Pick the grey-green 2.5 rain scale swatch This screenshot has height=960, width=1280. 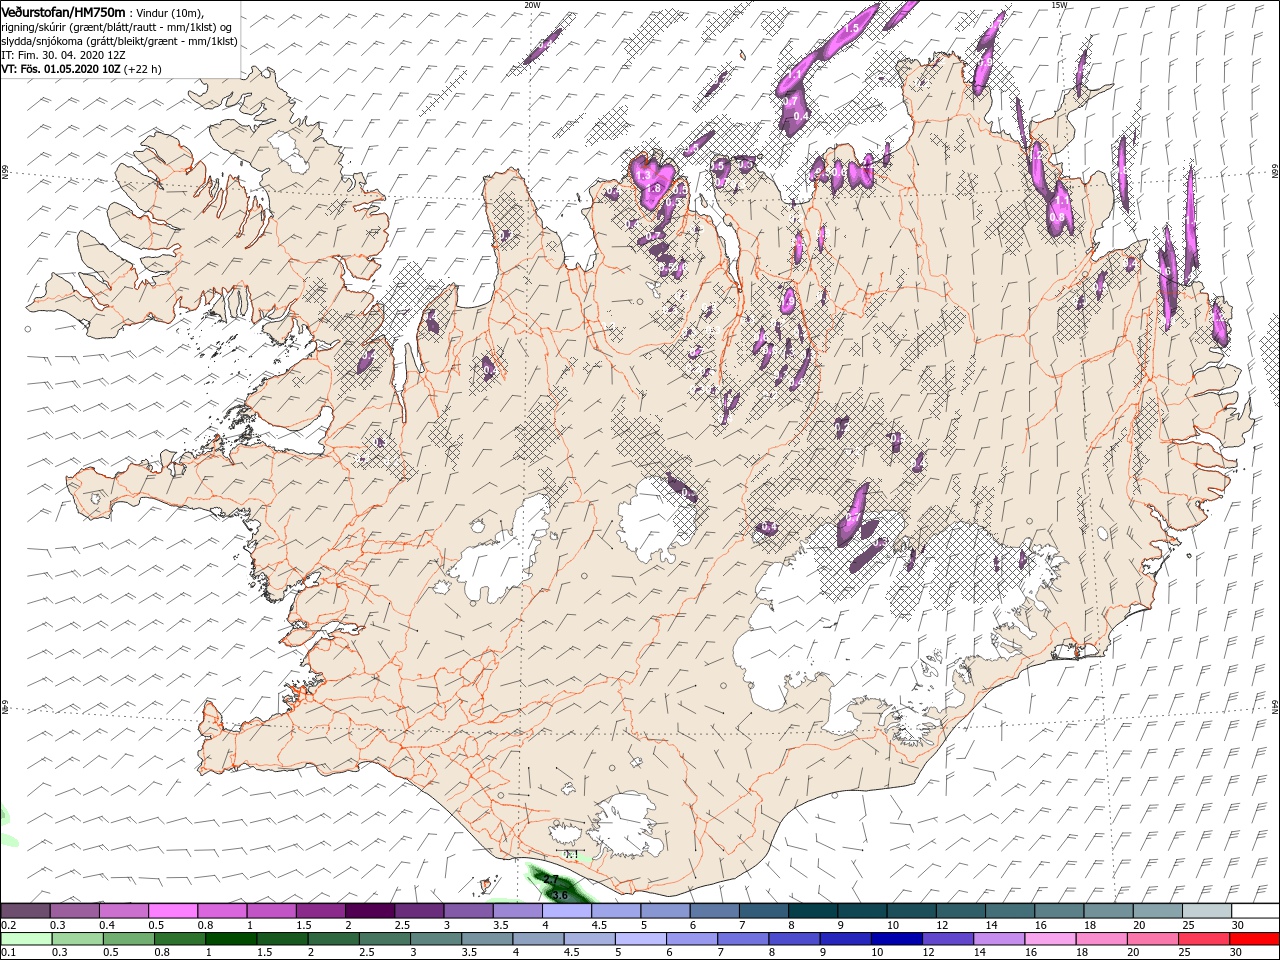click(x=384, y=938)
